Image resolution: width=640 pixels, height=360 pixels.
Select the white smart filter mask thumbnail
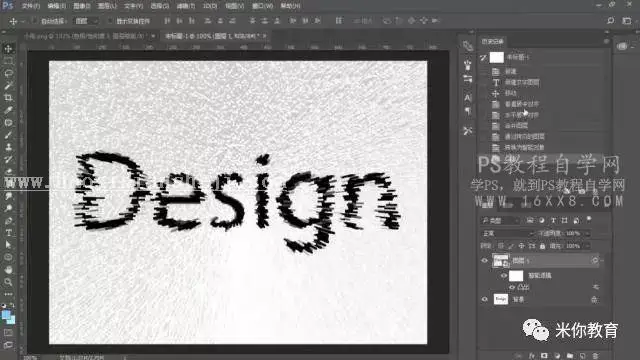click(516, 276)
